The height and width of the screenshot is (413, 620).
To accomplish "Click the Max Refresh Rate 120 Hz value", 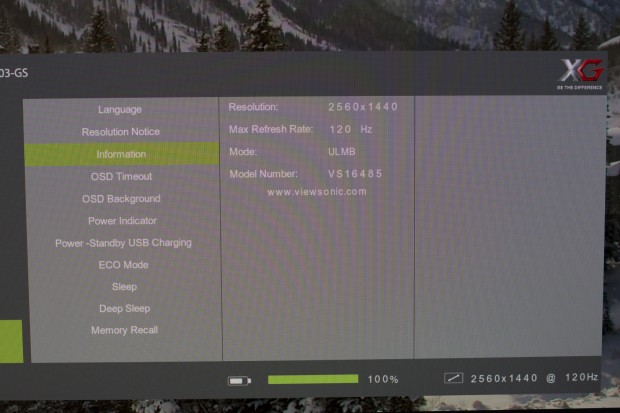I will coord(350,130).
